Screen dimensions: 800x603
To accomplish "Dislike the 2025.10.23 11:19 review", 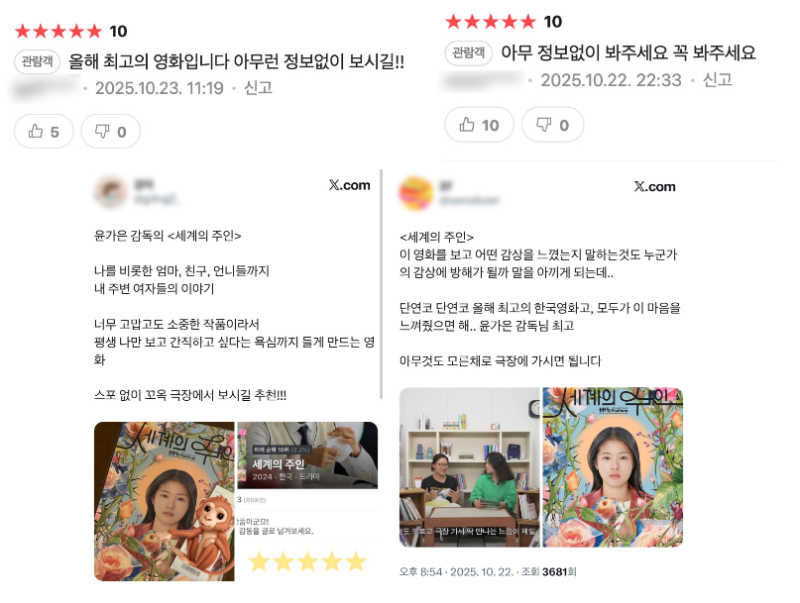I will 111,132.
